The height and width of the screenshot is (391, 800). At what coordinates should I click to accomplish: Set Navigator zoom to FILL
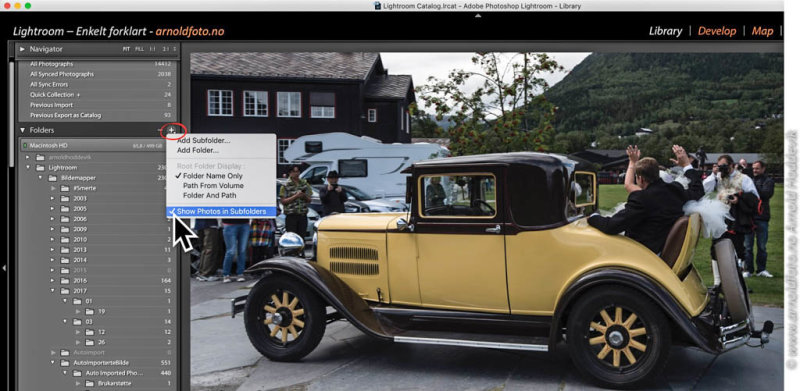point(139,49)
